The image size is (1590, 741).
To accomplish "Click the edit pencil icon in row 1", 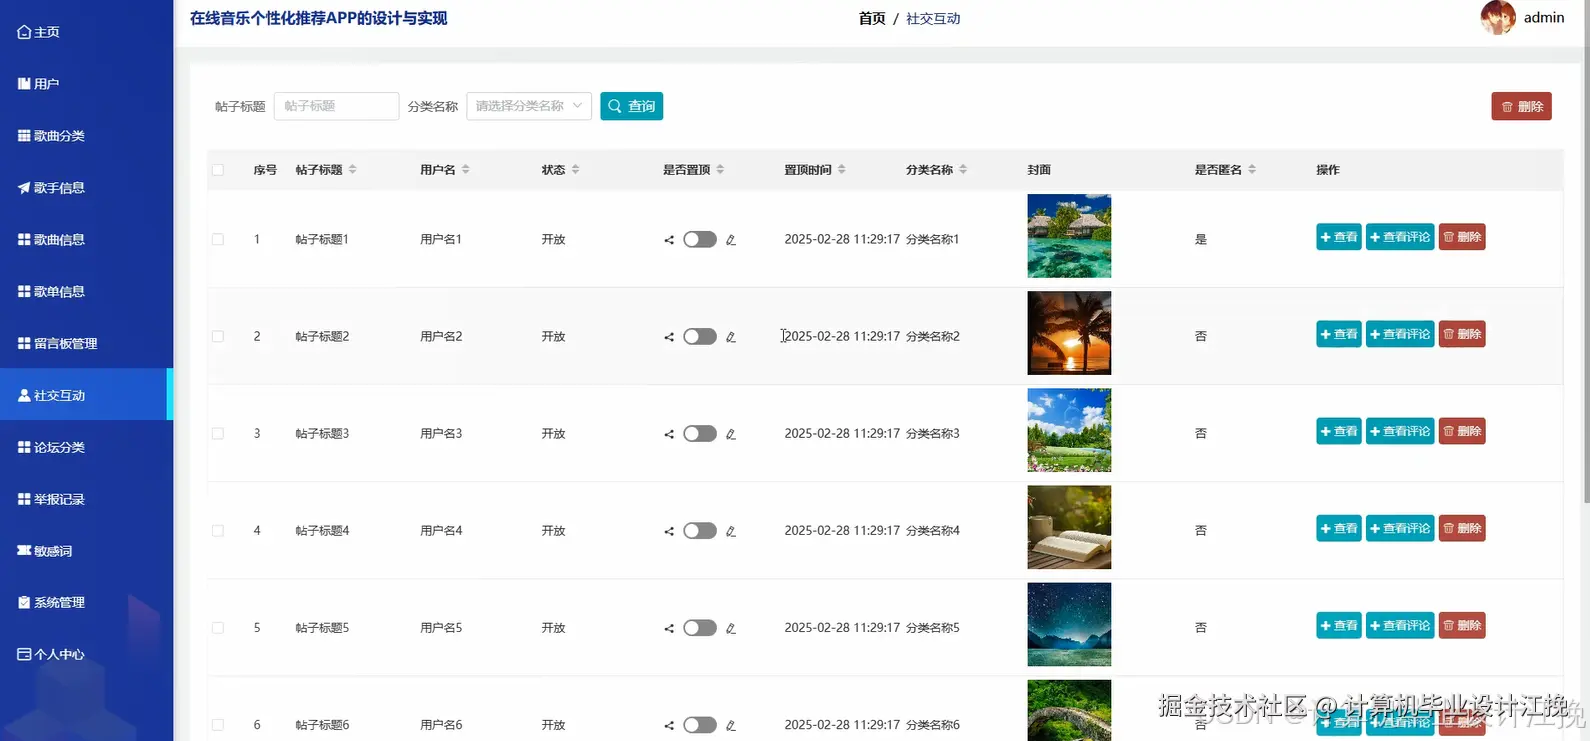I will coord(731,240).
